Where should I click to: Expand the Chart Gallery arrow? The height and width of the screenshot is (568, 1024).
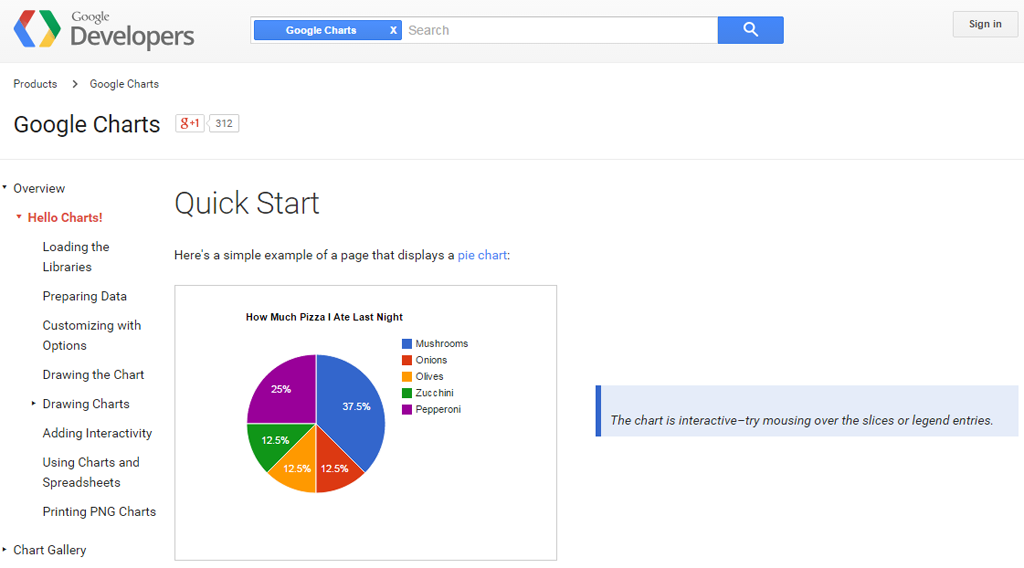pos(5,550)
